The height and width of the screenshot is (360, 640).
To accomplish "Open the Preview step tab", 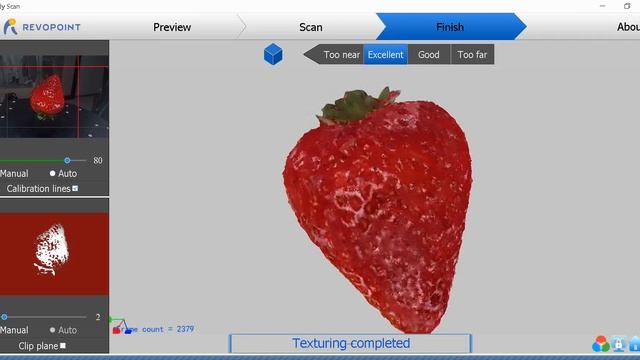I will 172,27.
